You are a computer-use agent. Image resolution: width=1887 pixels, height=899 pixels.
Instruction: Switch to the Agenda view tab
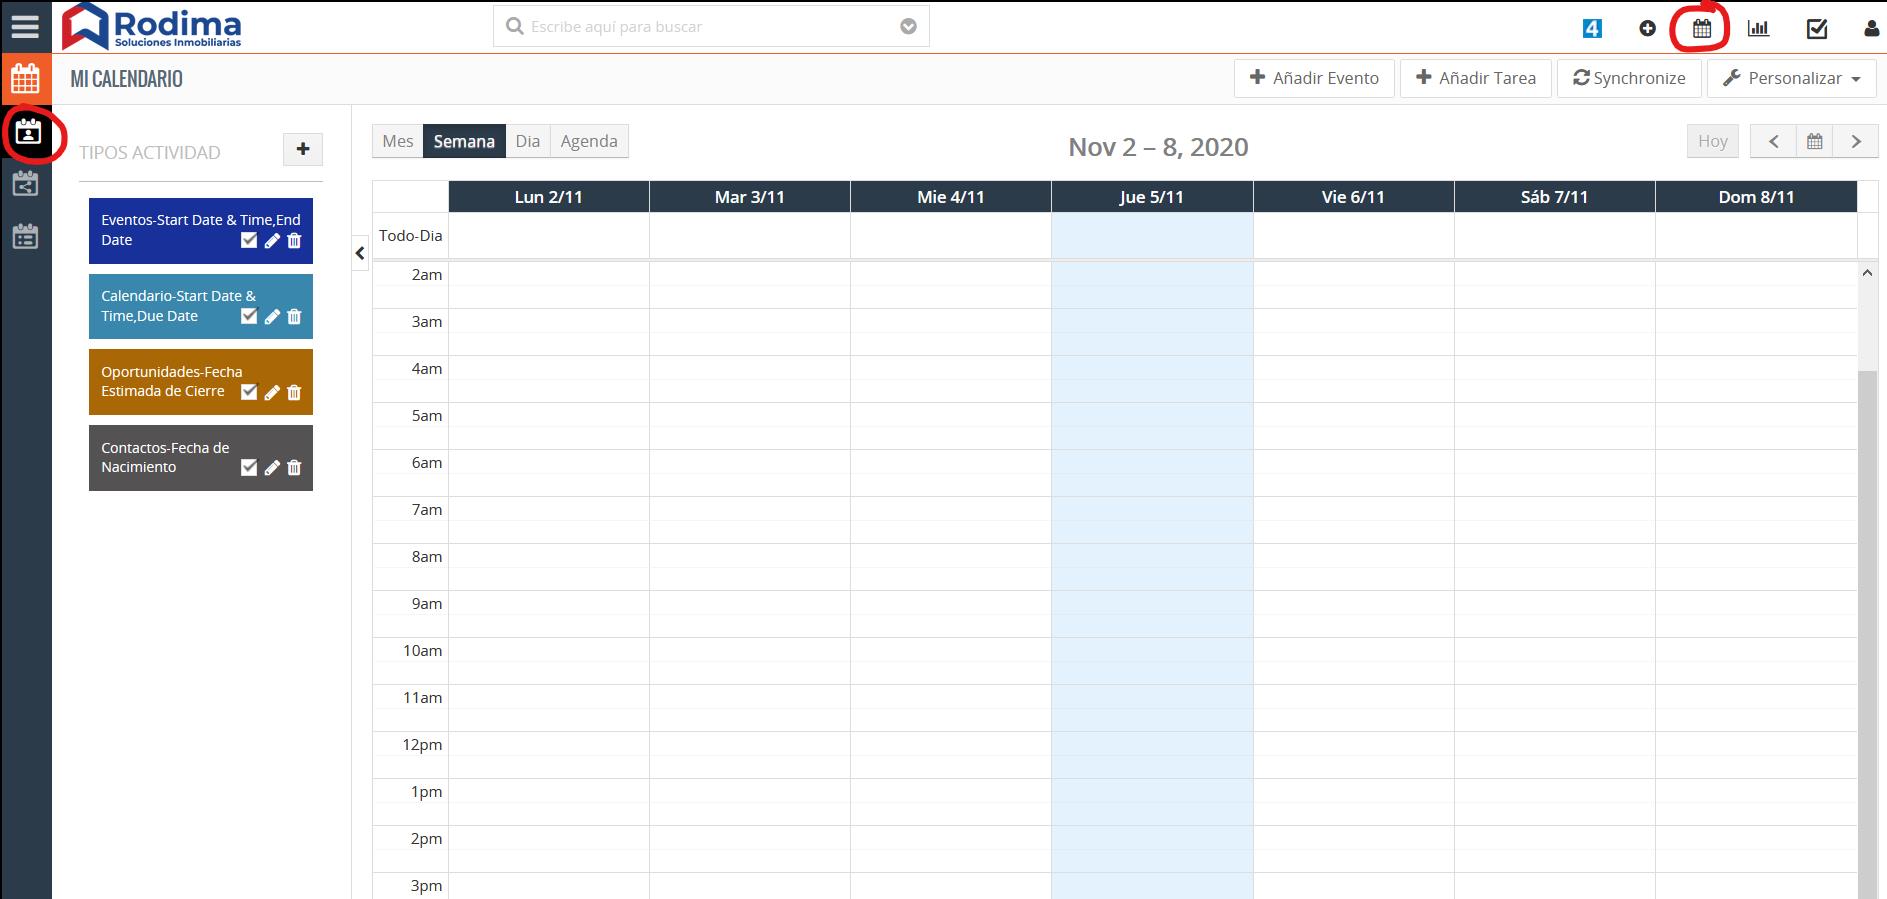point(588,141)
